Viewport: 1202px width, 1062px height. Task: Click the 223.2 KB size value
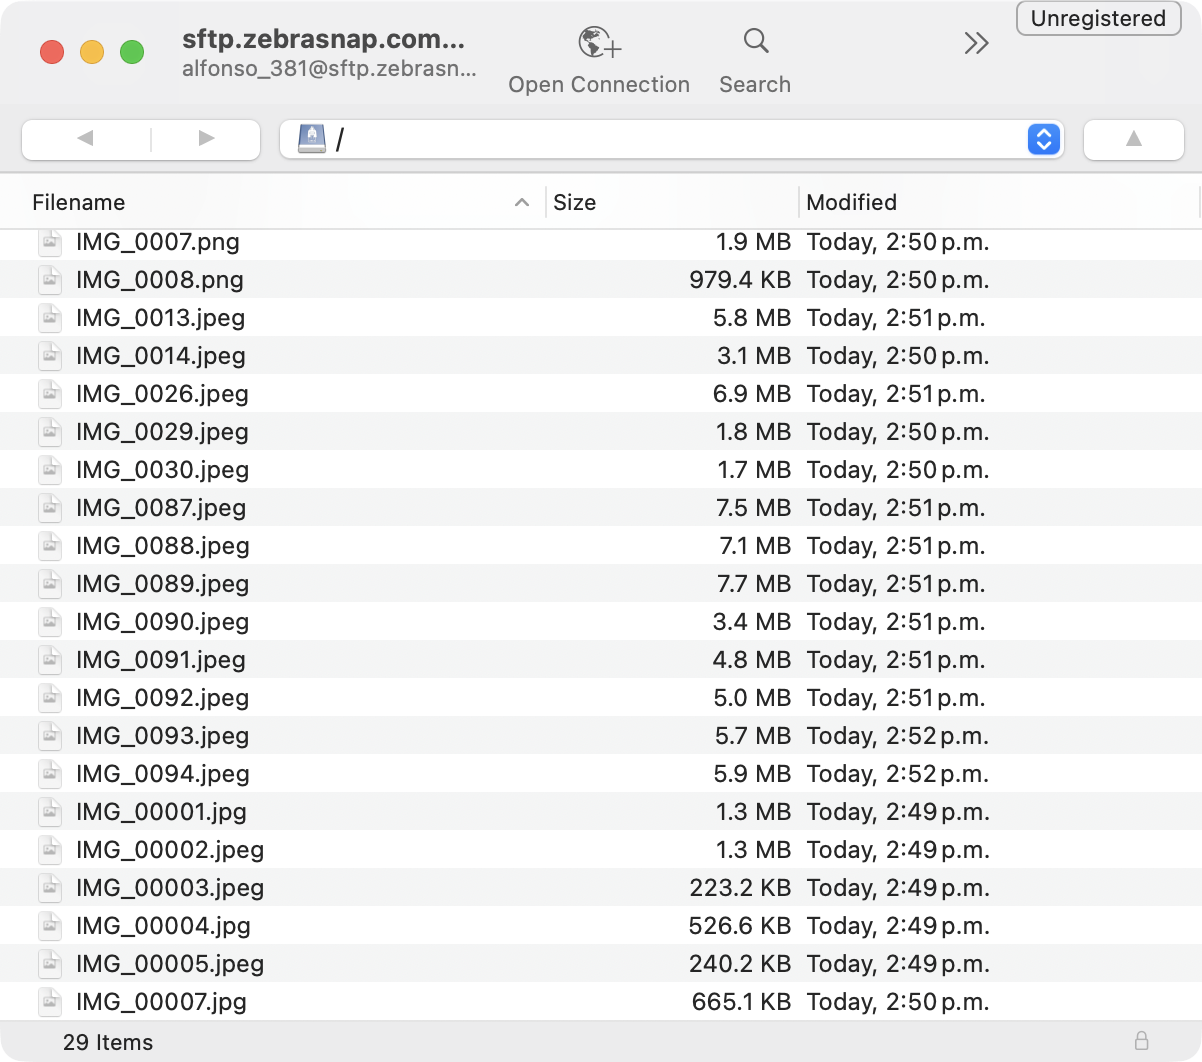[x=740, y=888]
